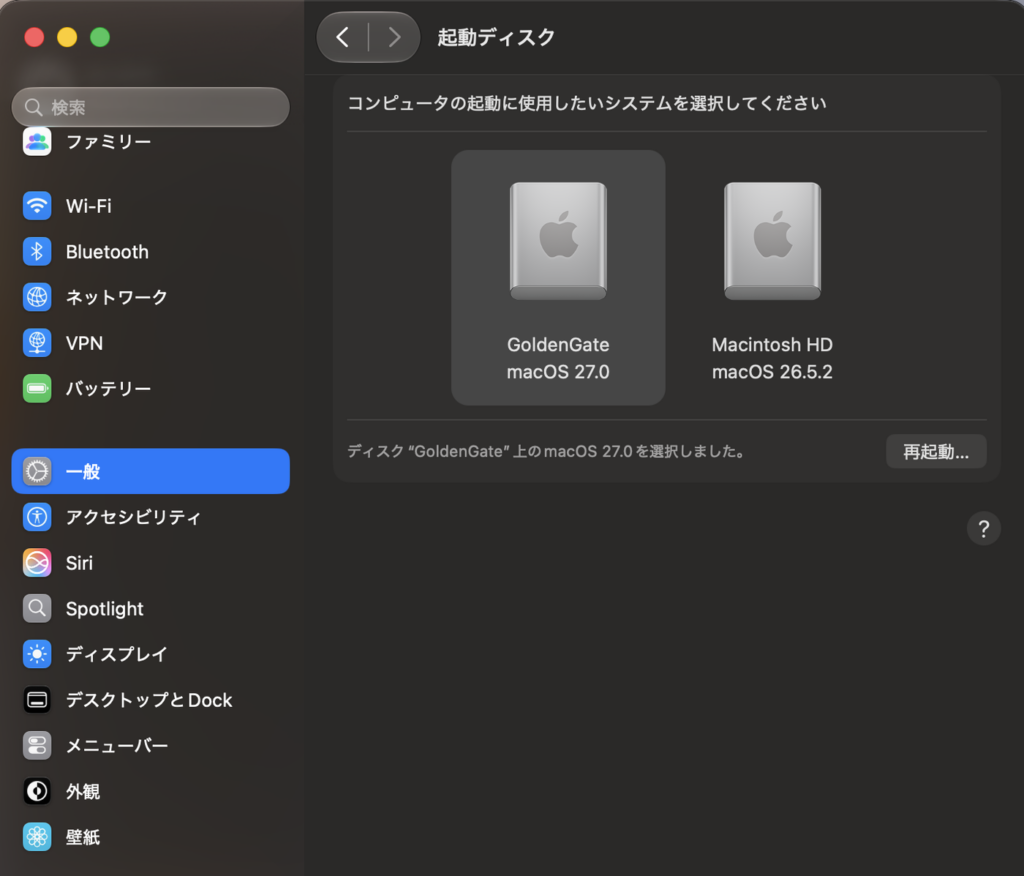Click the コンピュータの起動に使用したい instruction text

click(586, 103)
